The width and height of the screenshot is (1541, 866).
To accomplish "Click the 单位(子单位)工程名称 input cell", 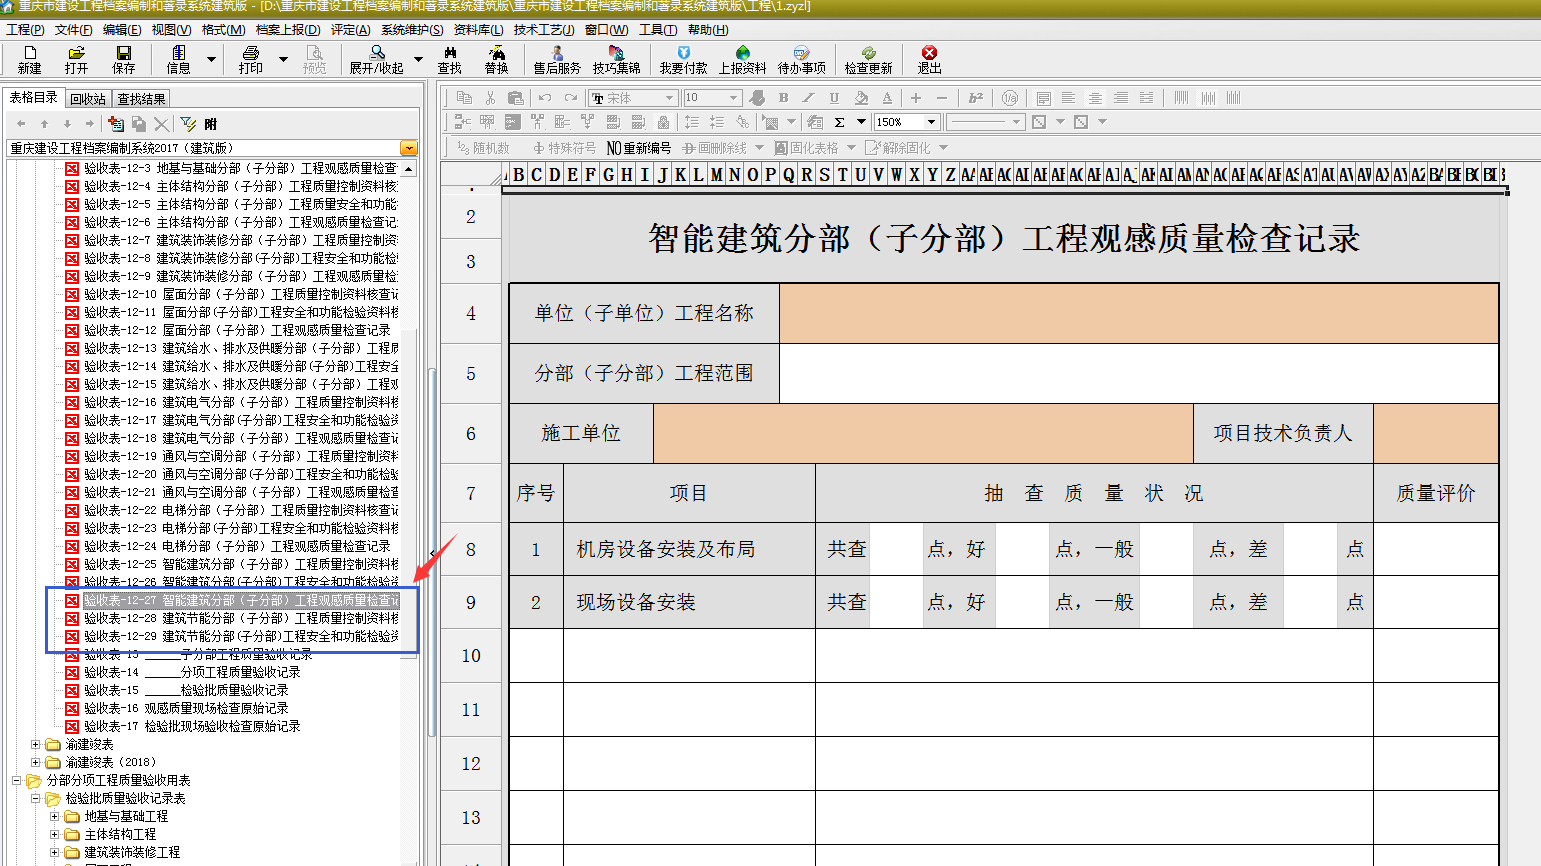I will pyautogui.click(x=1139, y=313).
